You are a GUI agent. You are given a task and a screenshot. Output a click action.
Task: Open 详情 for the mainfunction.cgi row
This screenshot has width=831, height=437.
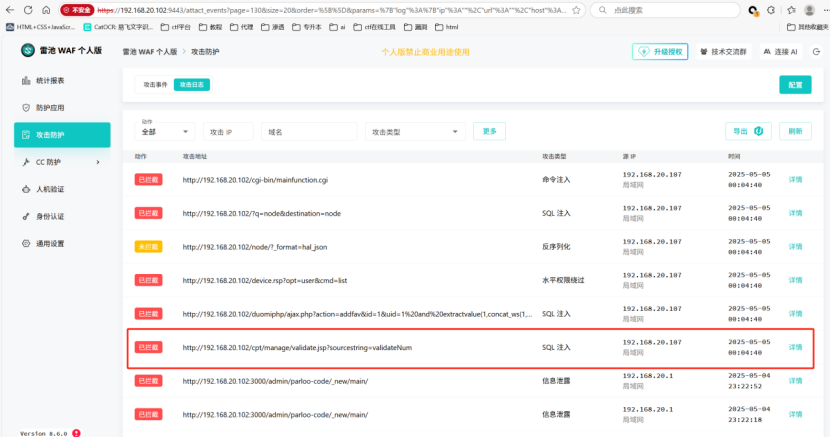(795, 180)
